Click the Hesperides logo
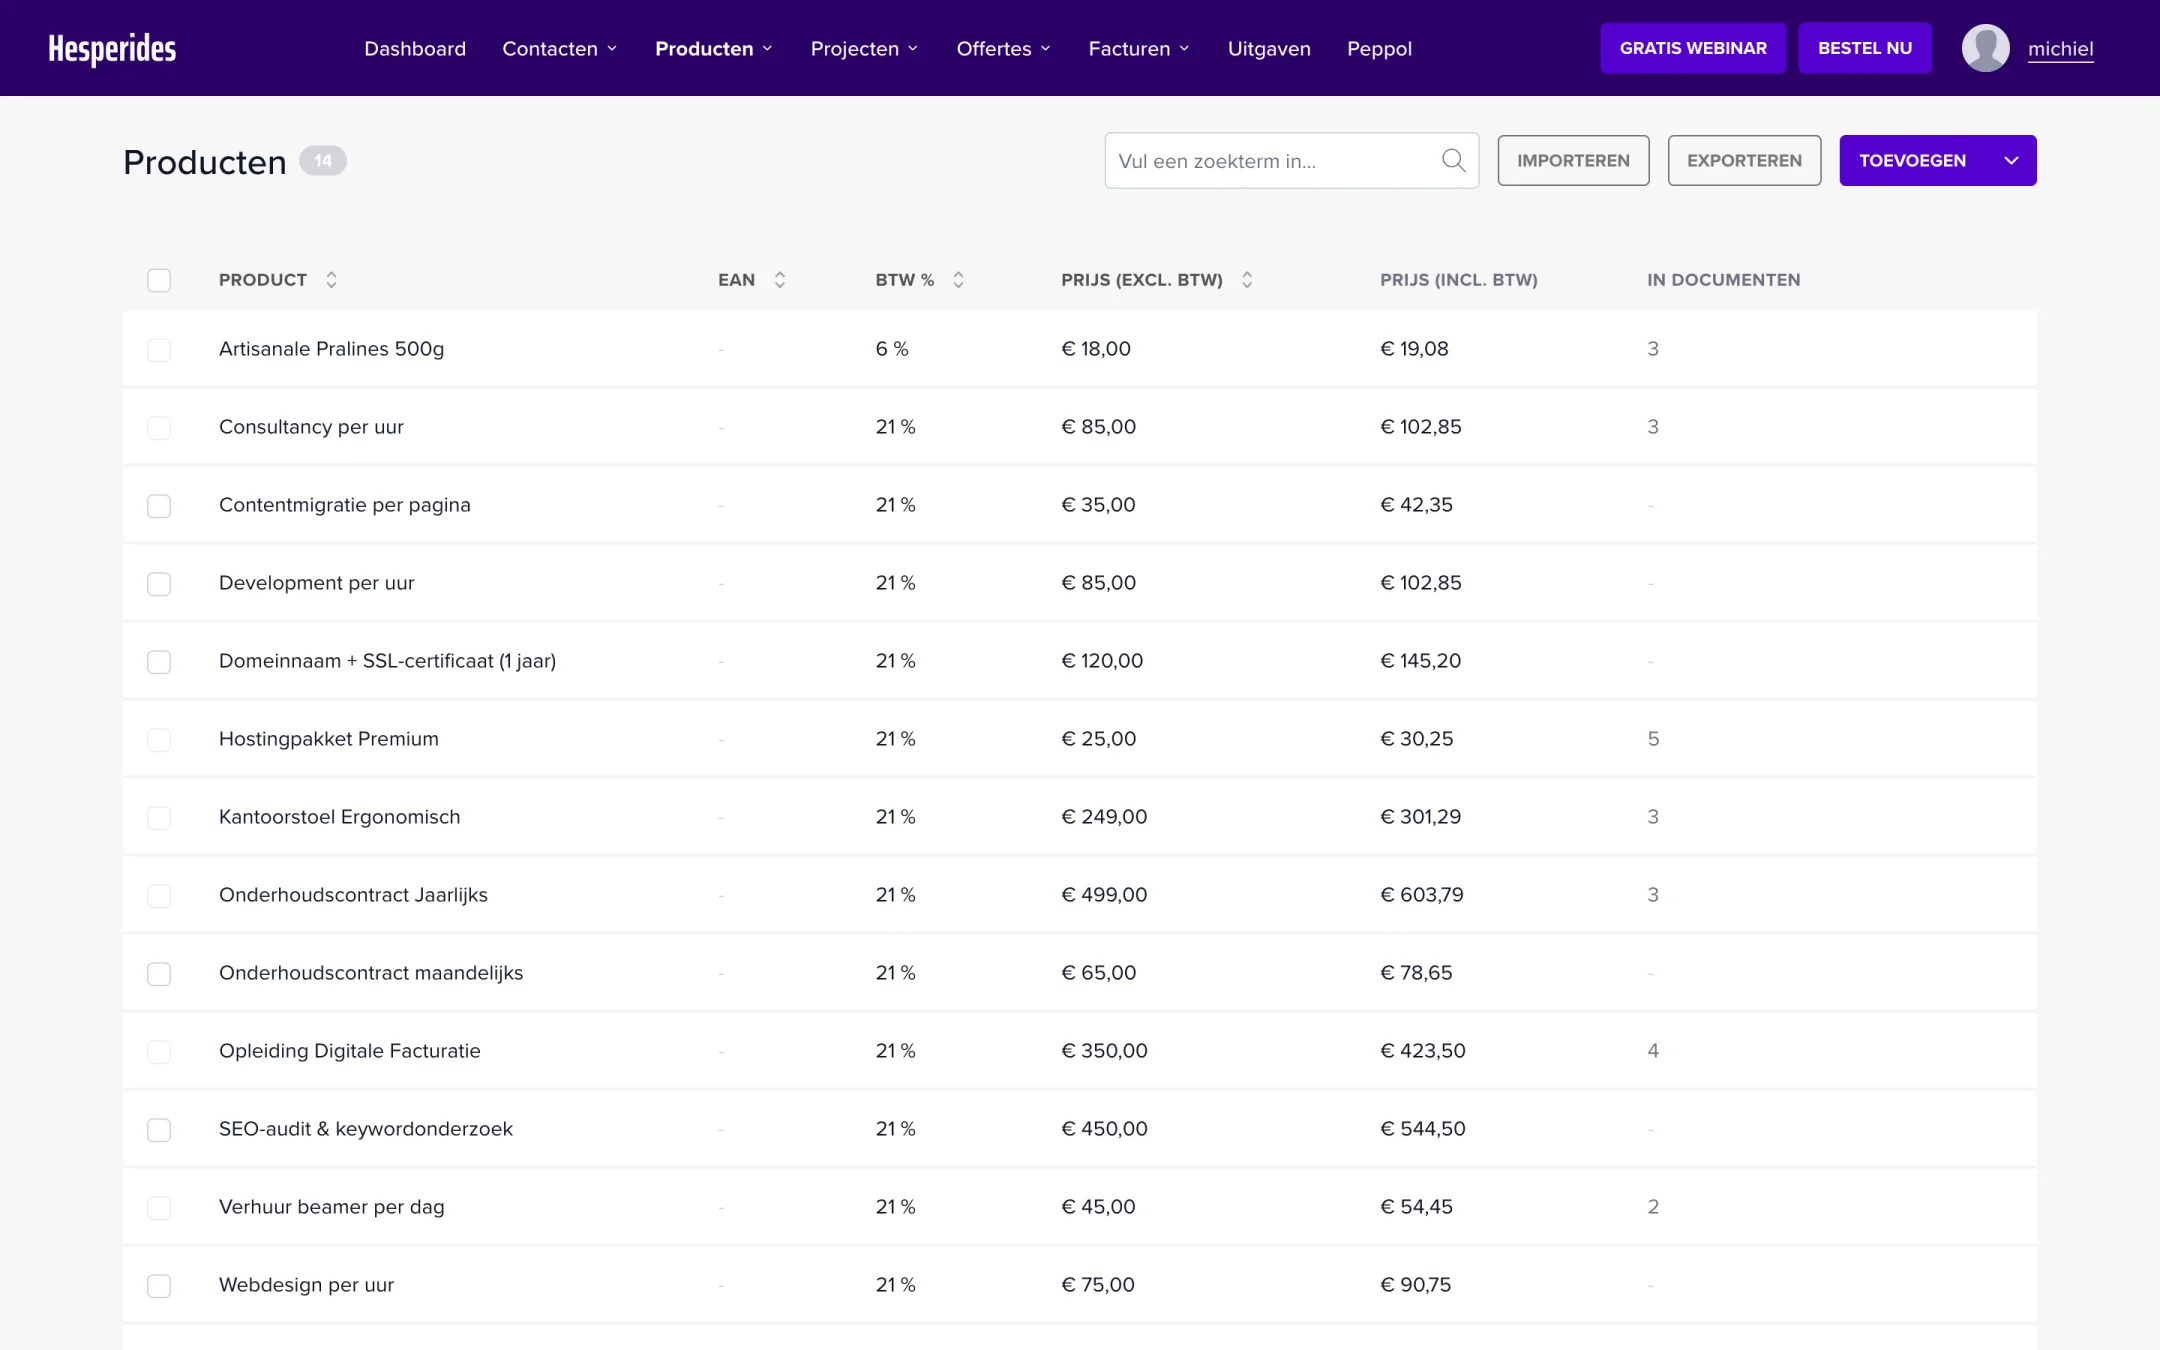The image size is (2160, 1350). [112, 48]
